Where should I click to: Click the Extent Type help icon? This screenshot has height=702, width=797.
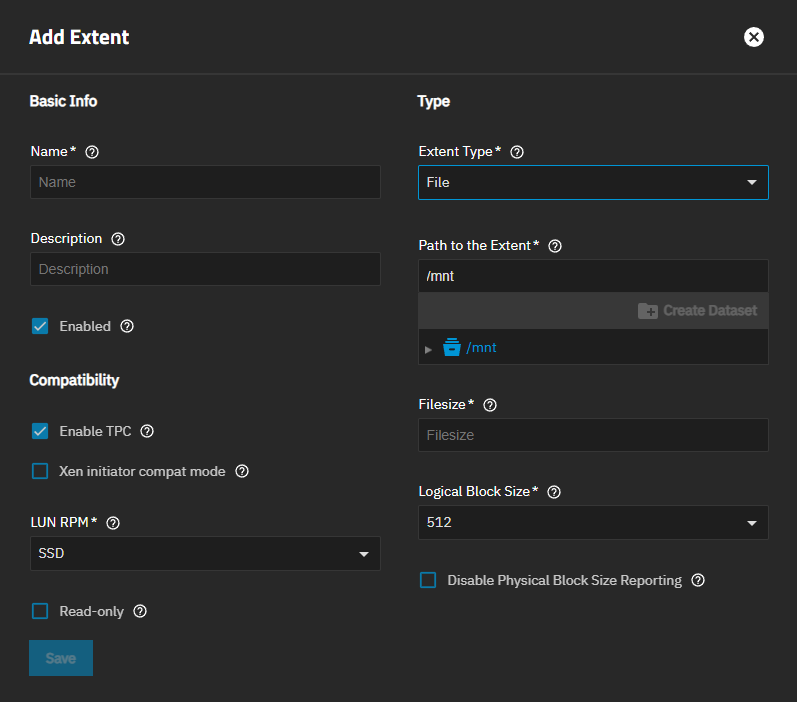(517, 152)
